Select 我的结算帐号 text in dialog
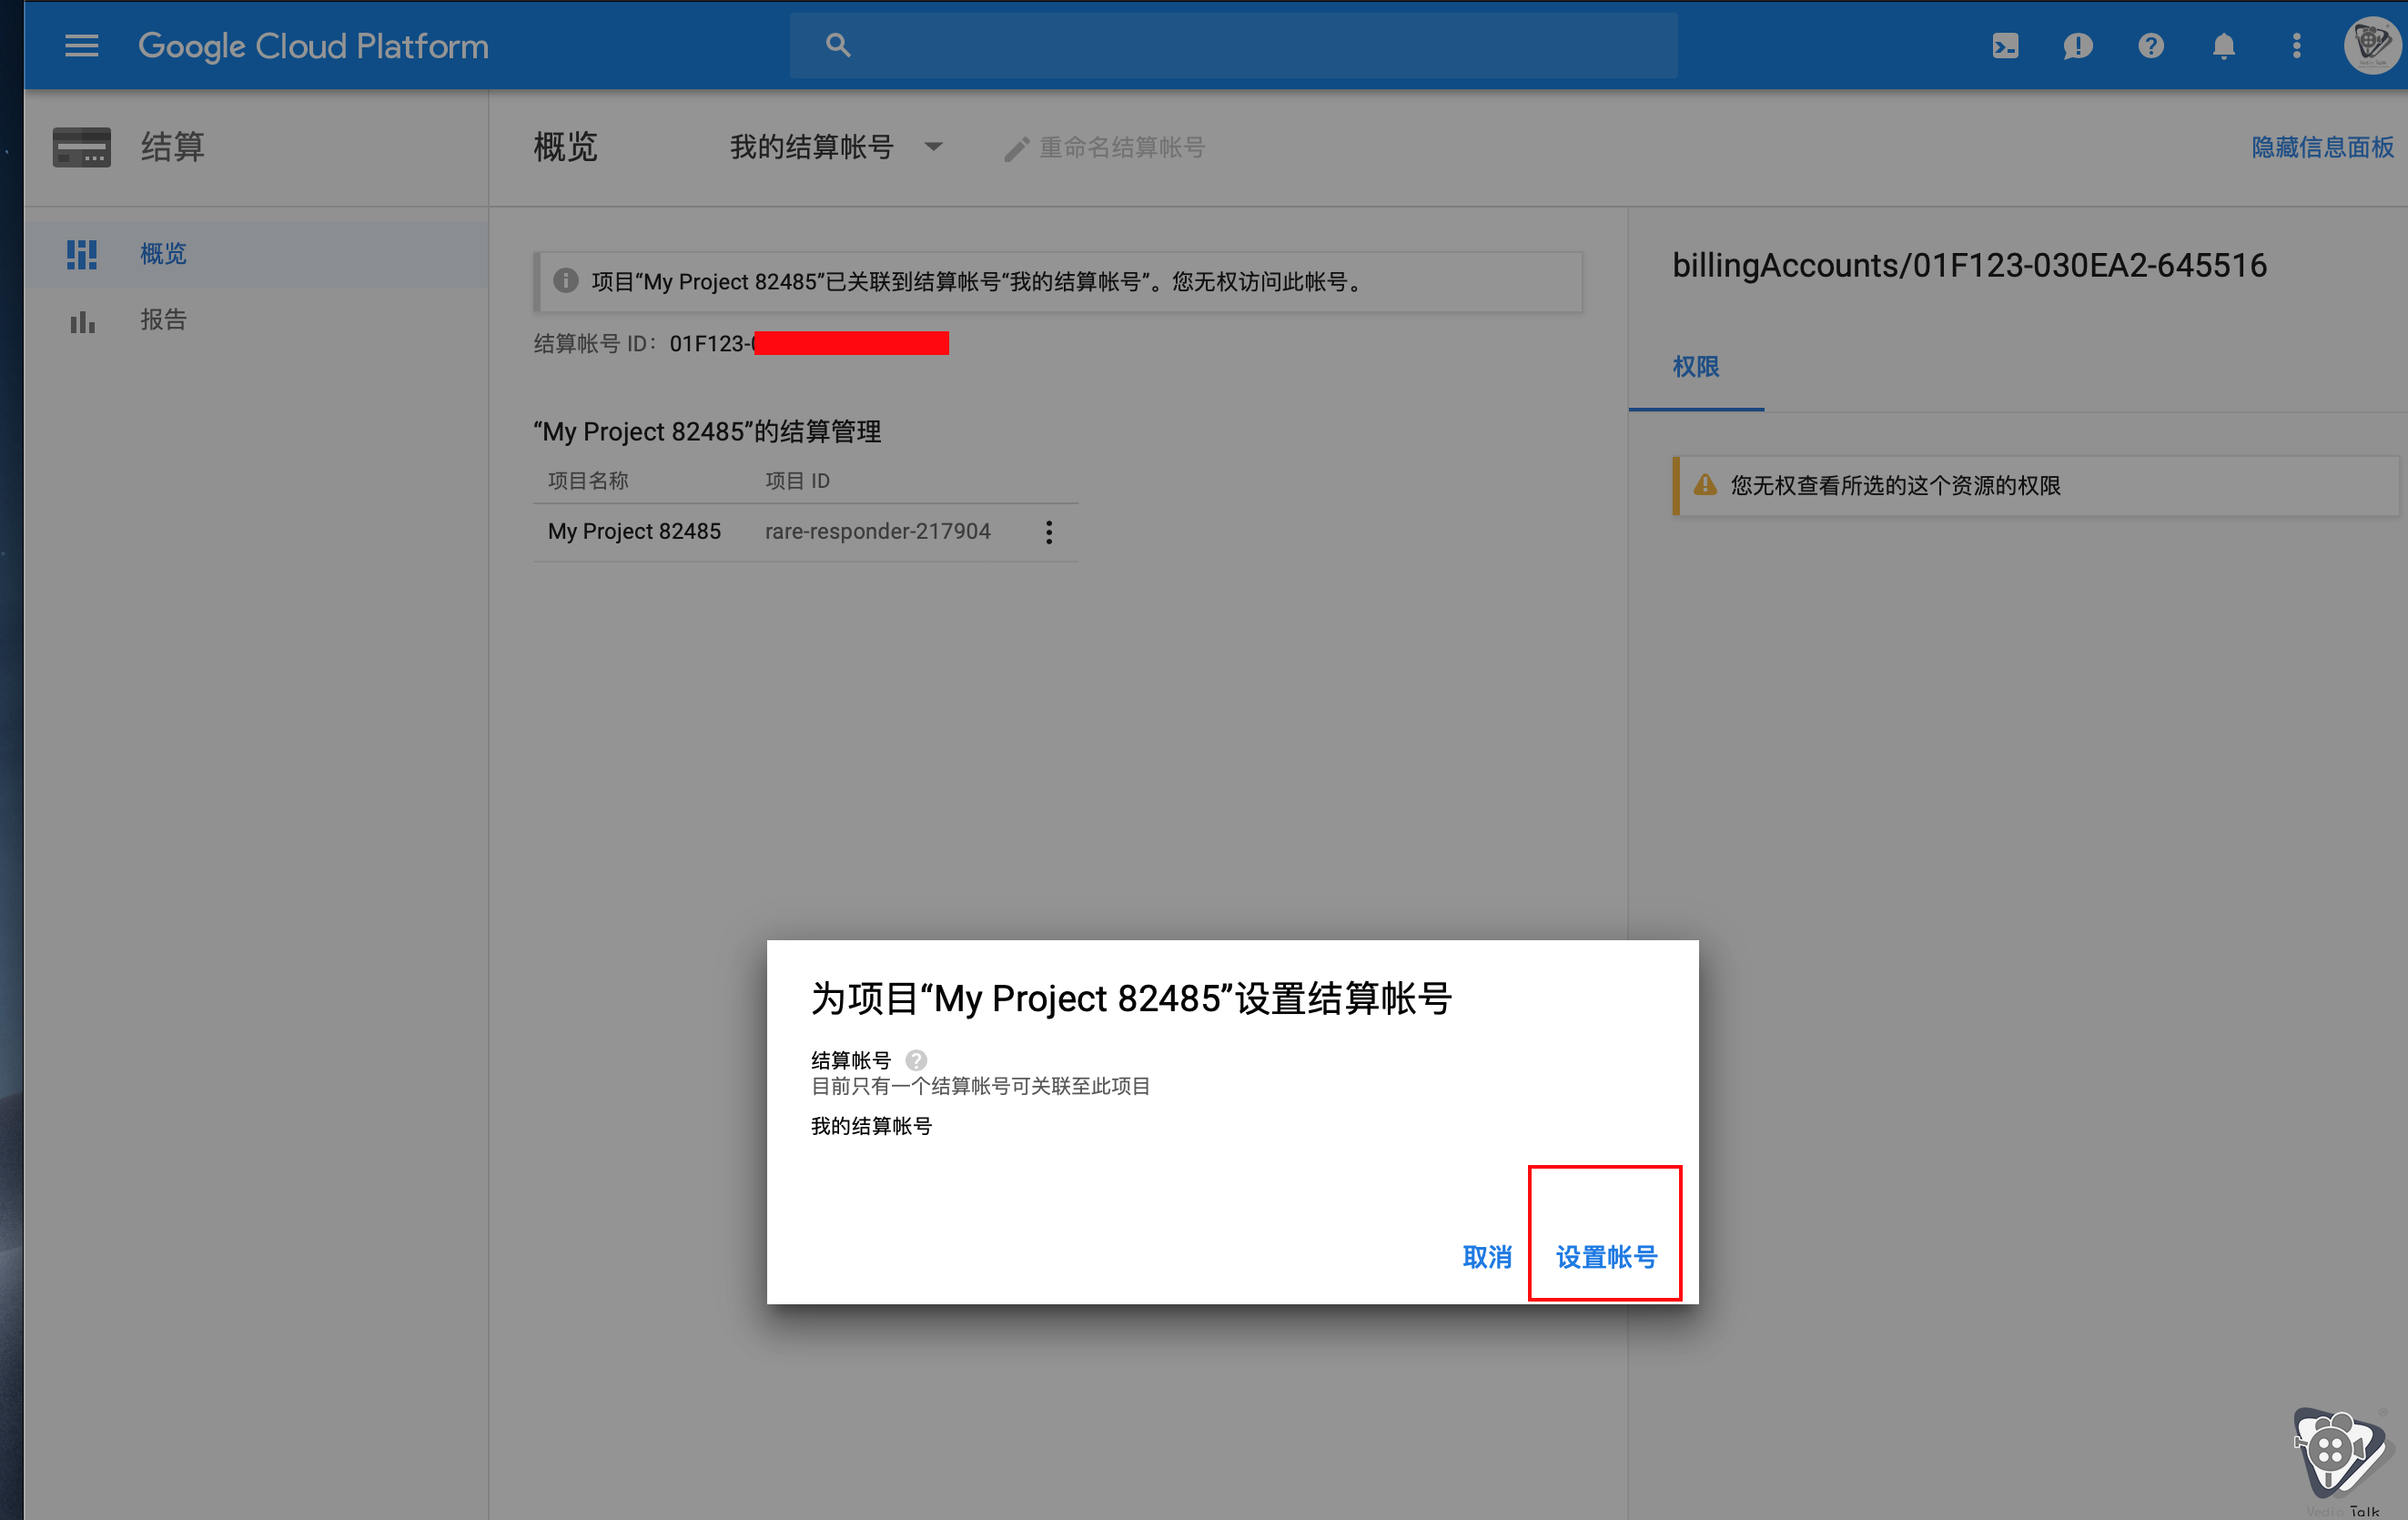 pos(871,1126)
